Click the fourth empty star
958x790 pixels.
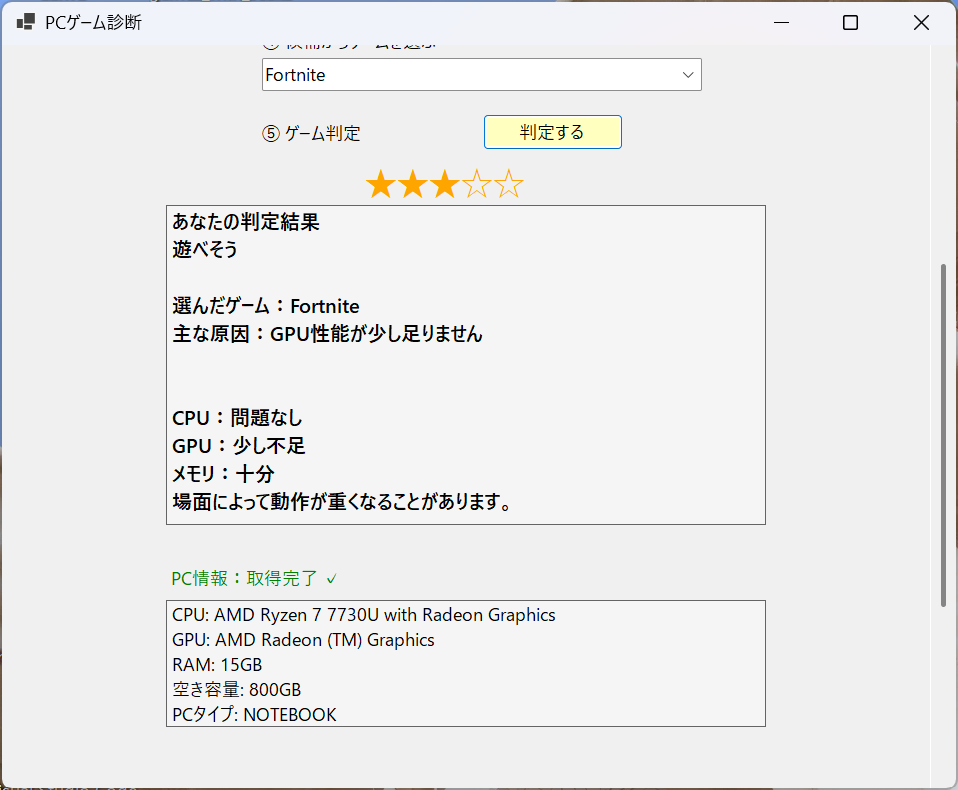coord(477,184)
